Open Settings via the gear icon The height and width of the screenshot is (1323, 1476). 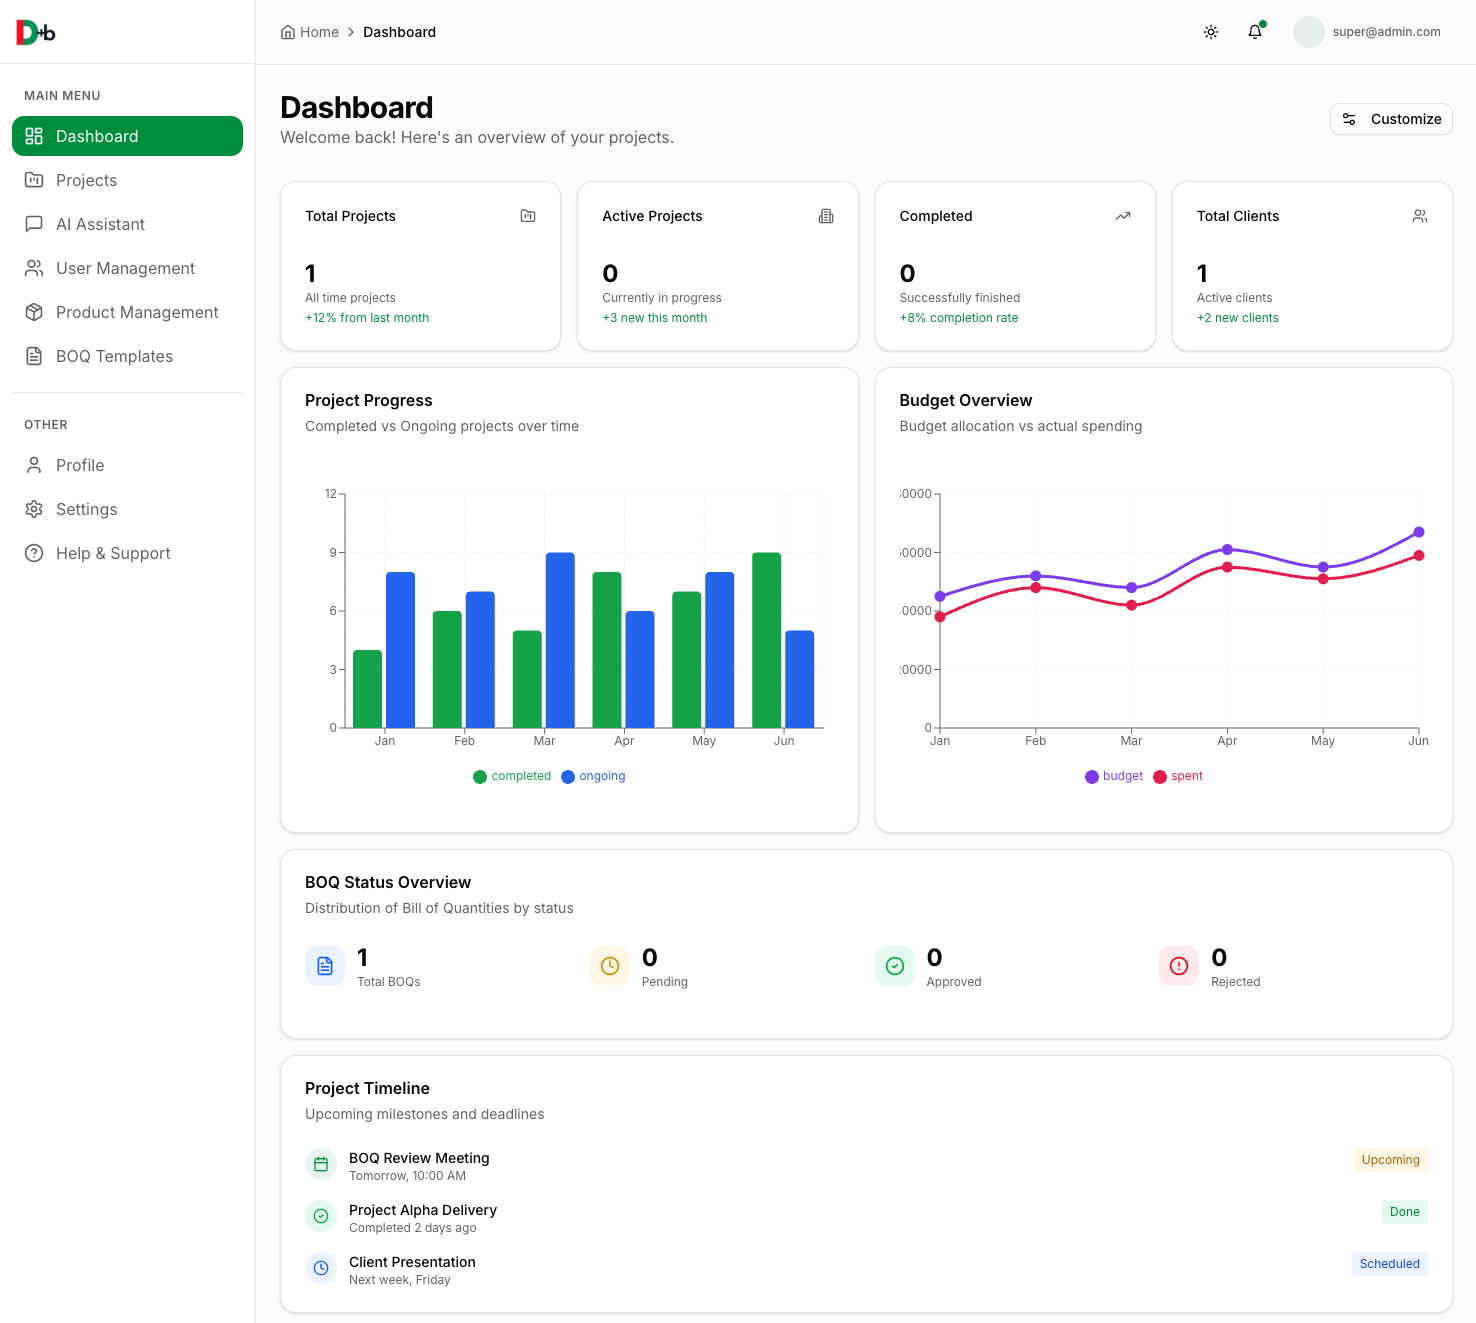pos(35,509)
